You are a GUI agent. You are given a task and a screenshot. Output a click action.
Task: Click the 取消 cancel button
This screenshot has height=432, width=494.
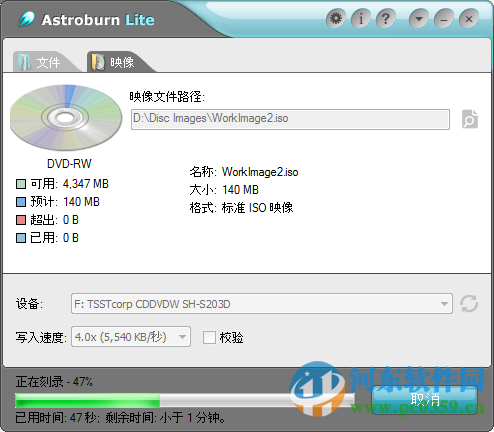click(x=425, y=399)
